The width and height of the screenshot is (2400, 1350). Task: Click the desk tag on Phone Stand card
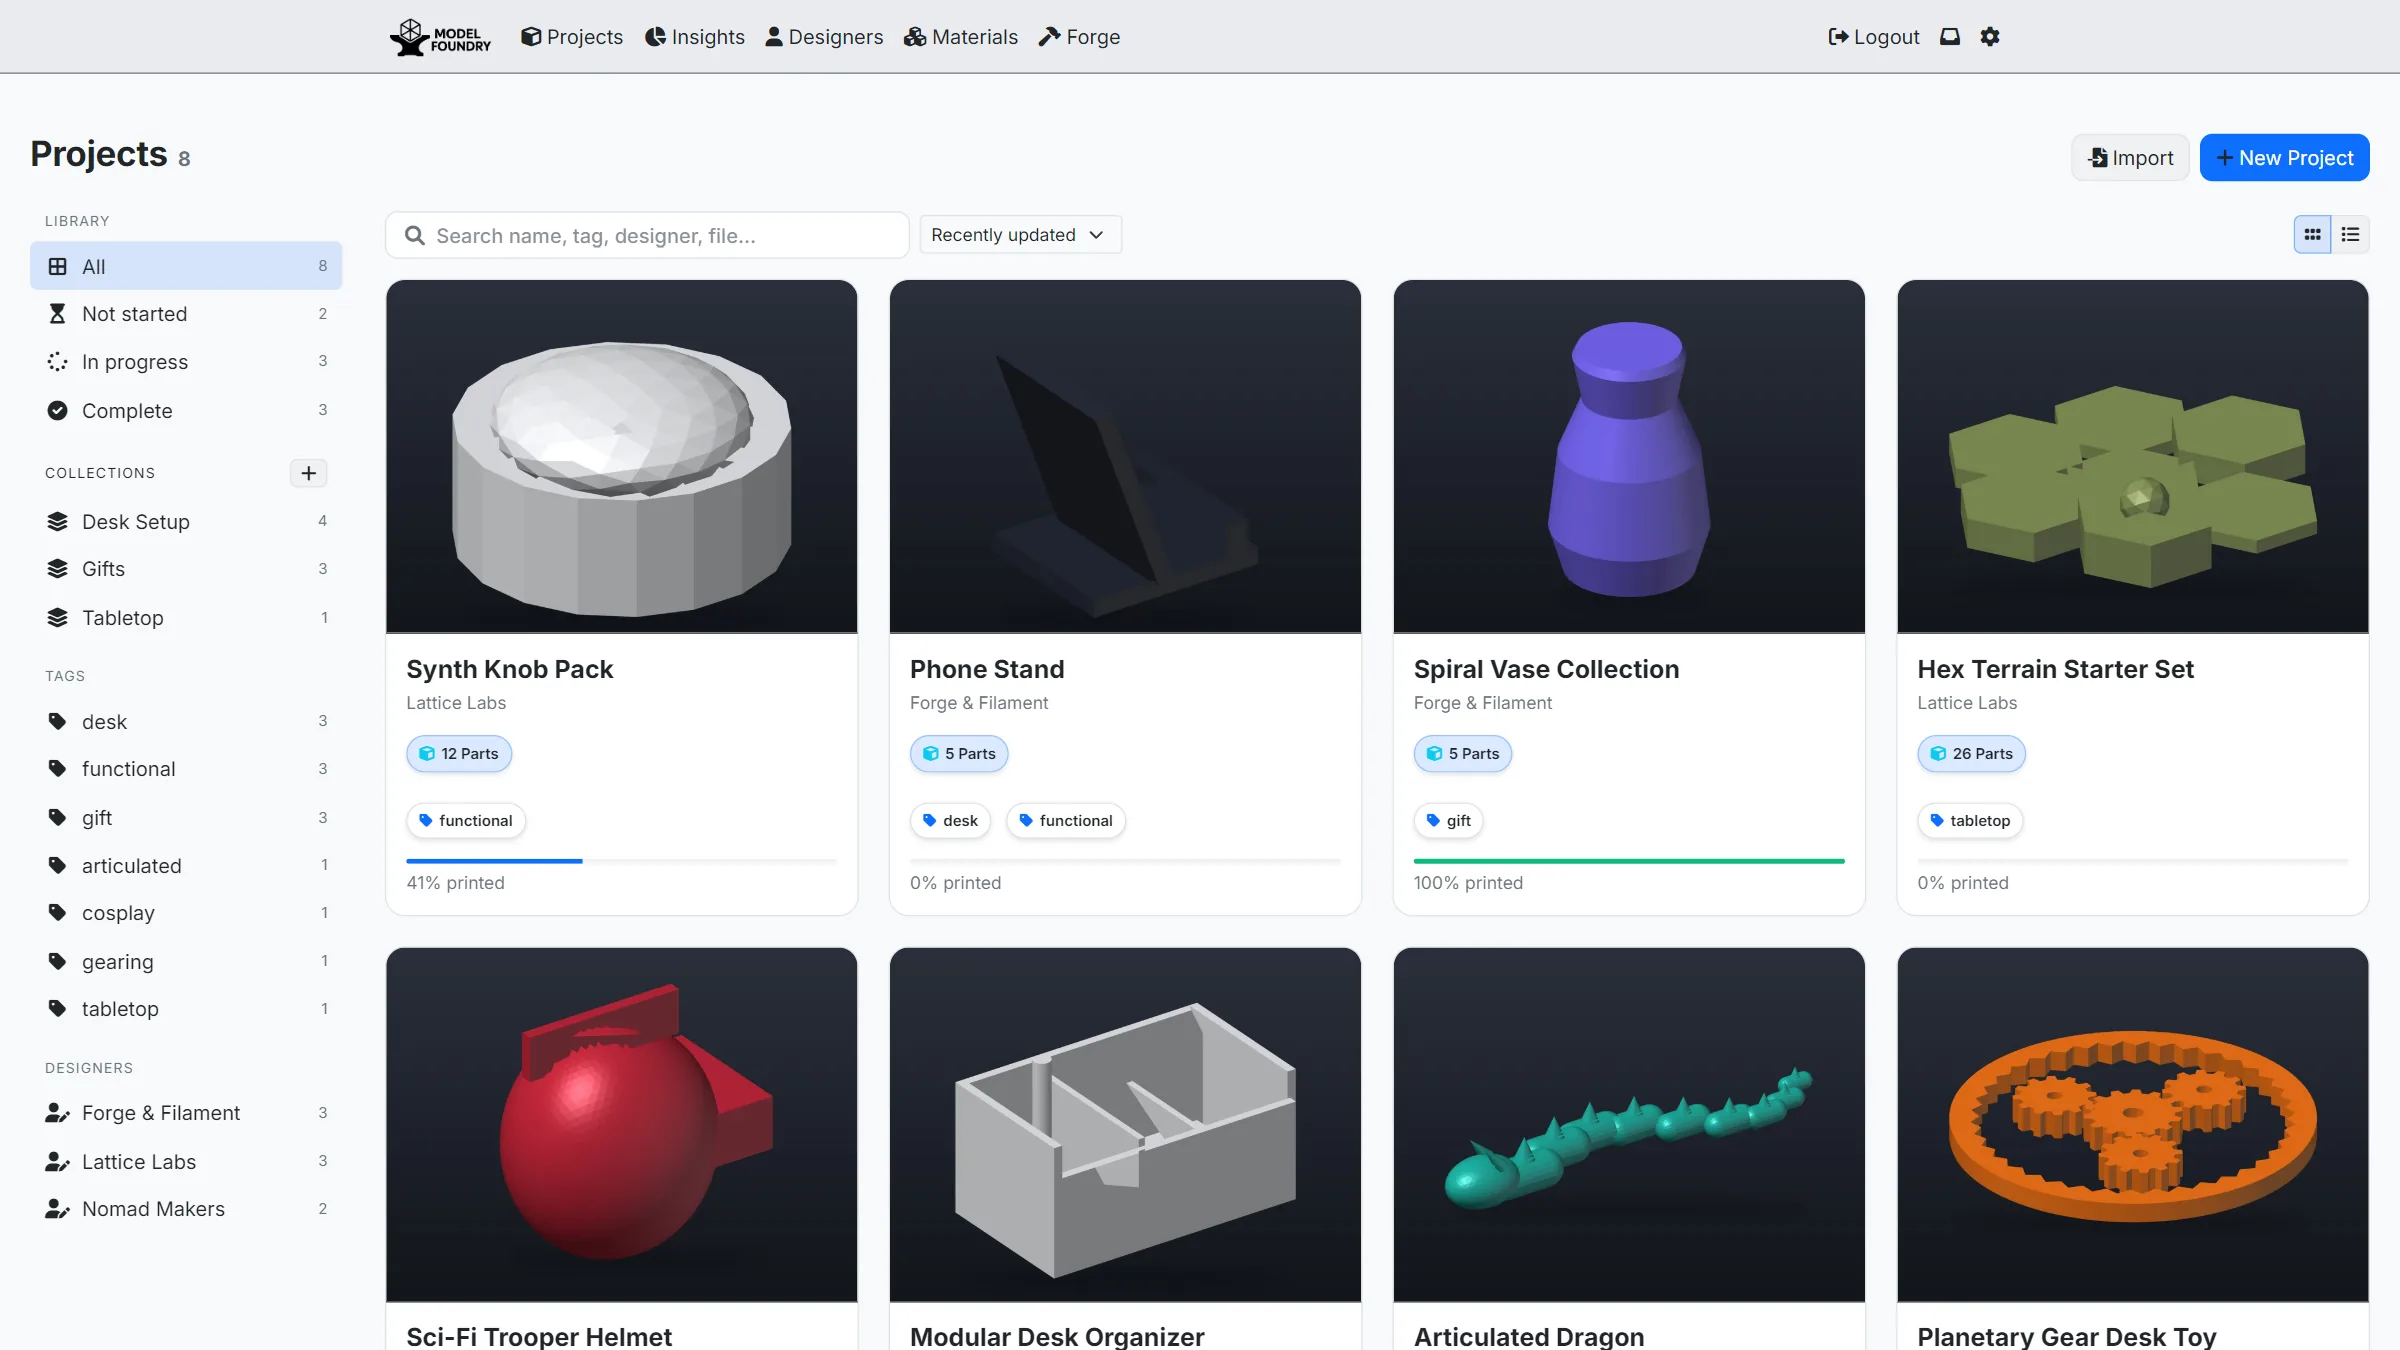pyautogui.click(x=950, y=821)
